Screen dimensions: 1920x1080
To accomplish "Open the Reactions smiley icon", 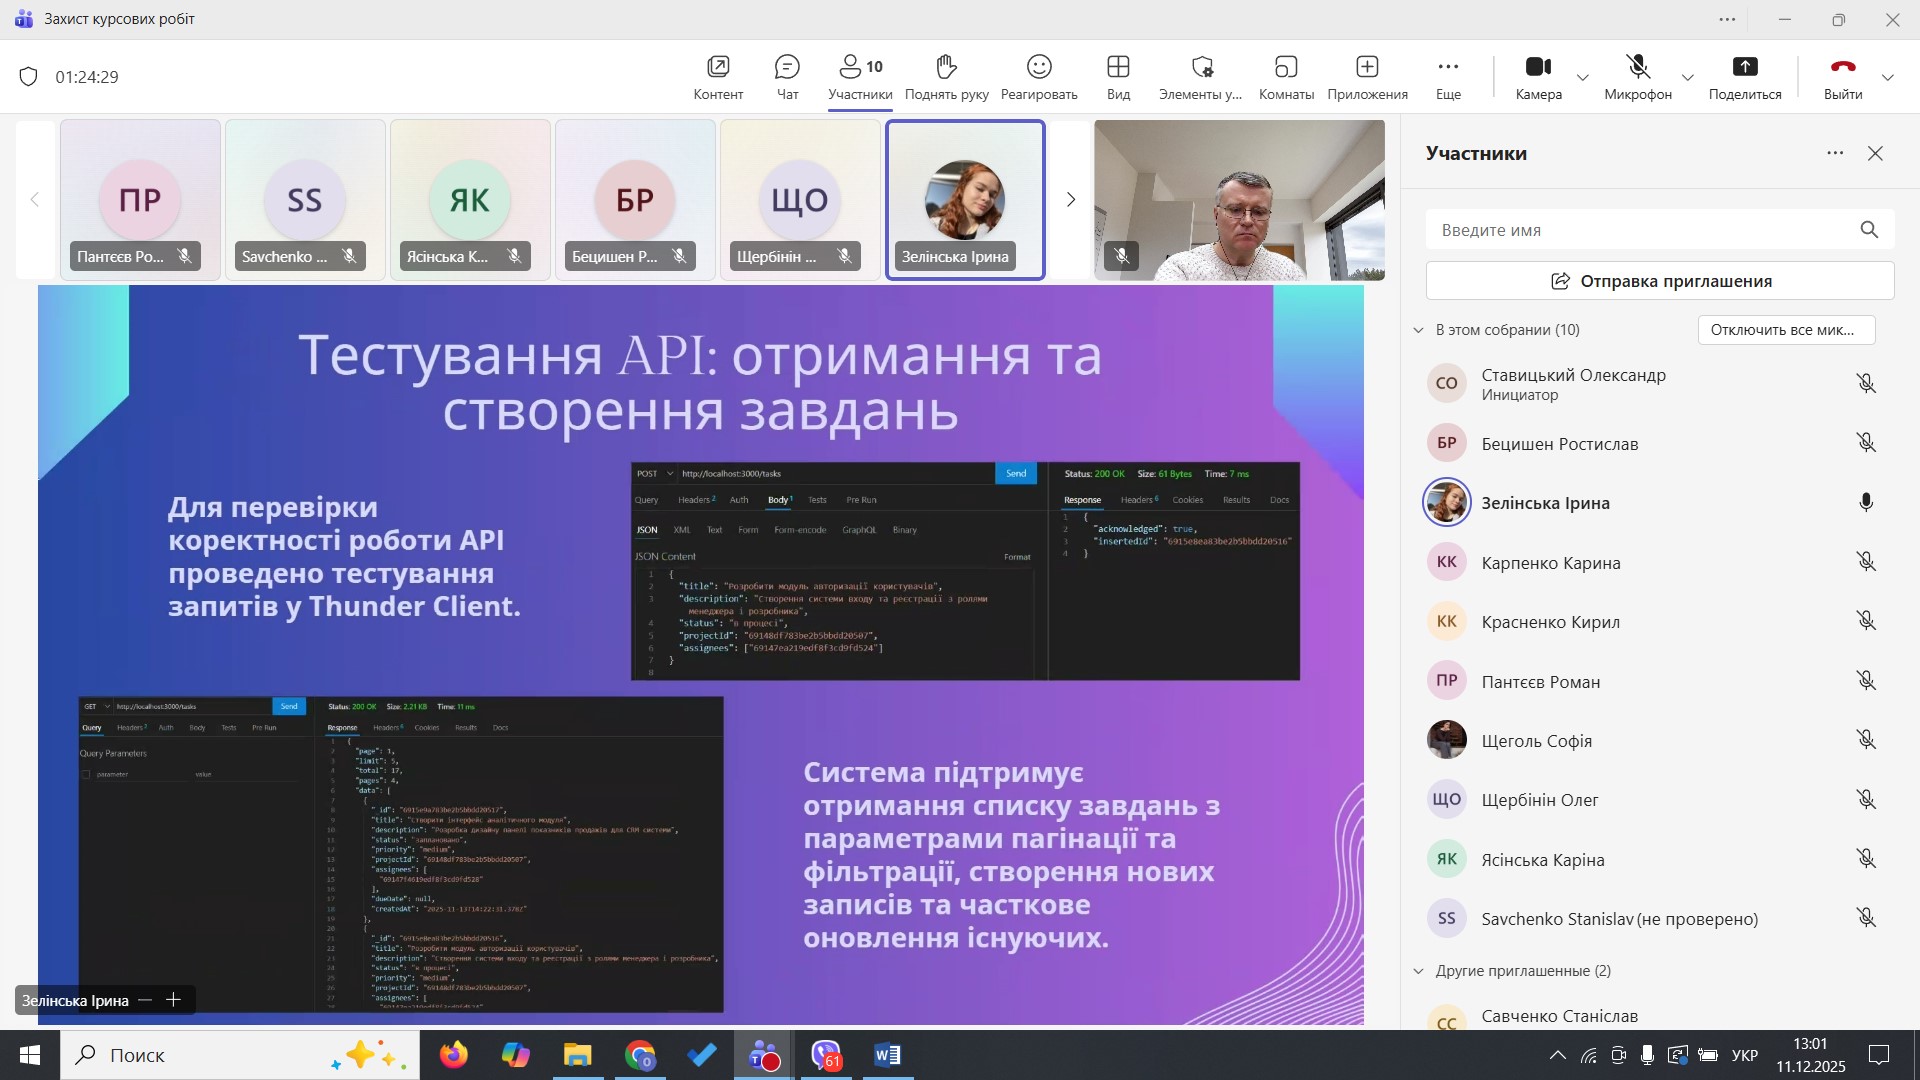I will click(1039, 67).
